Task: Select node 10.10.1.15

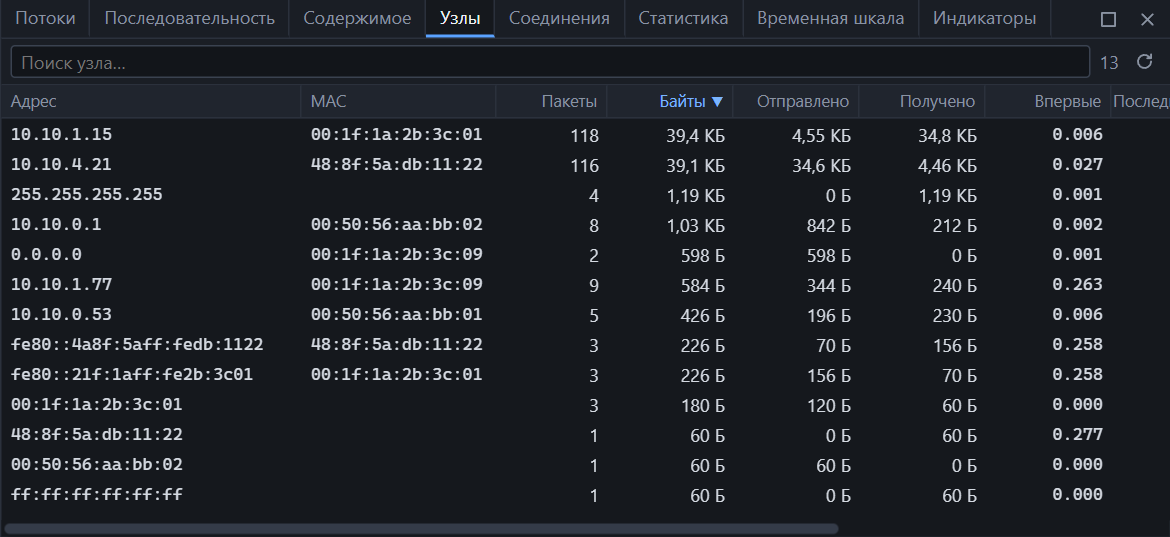Action: [585, 135]
